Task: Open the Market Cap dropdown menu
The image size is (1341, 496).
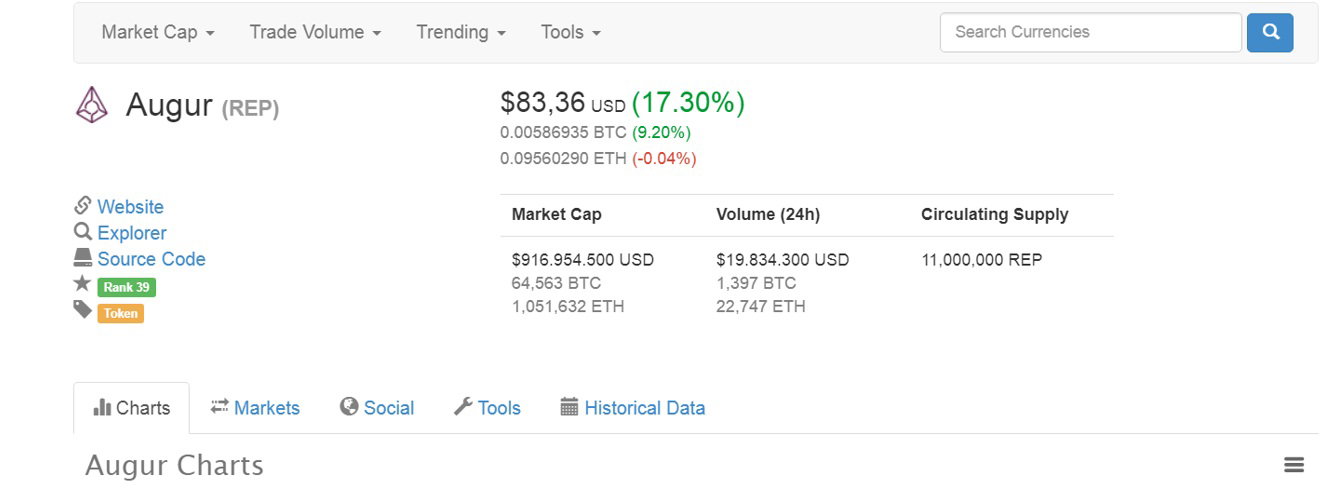Action: pos(158,32)
